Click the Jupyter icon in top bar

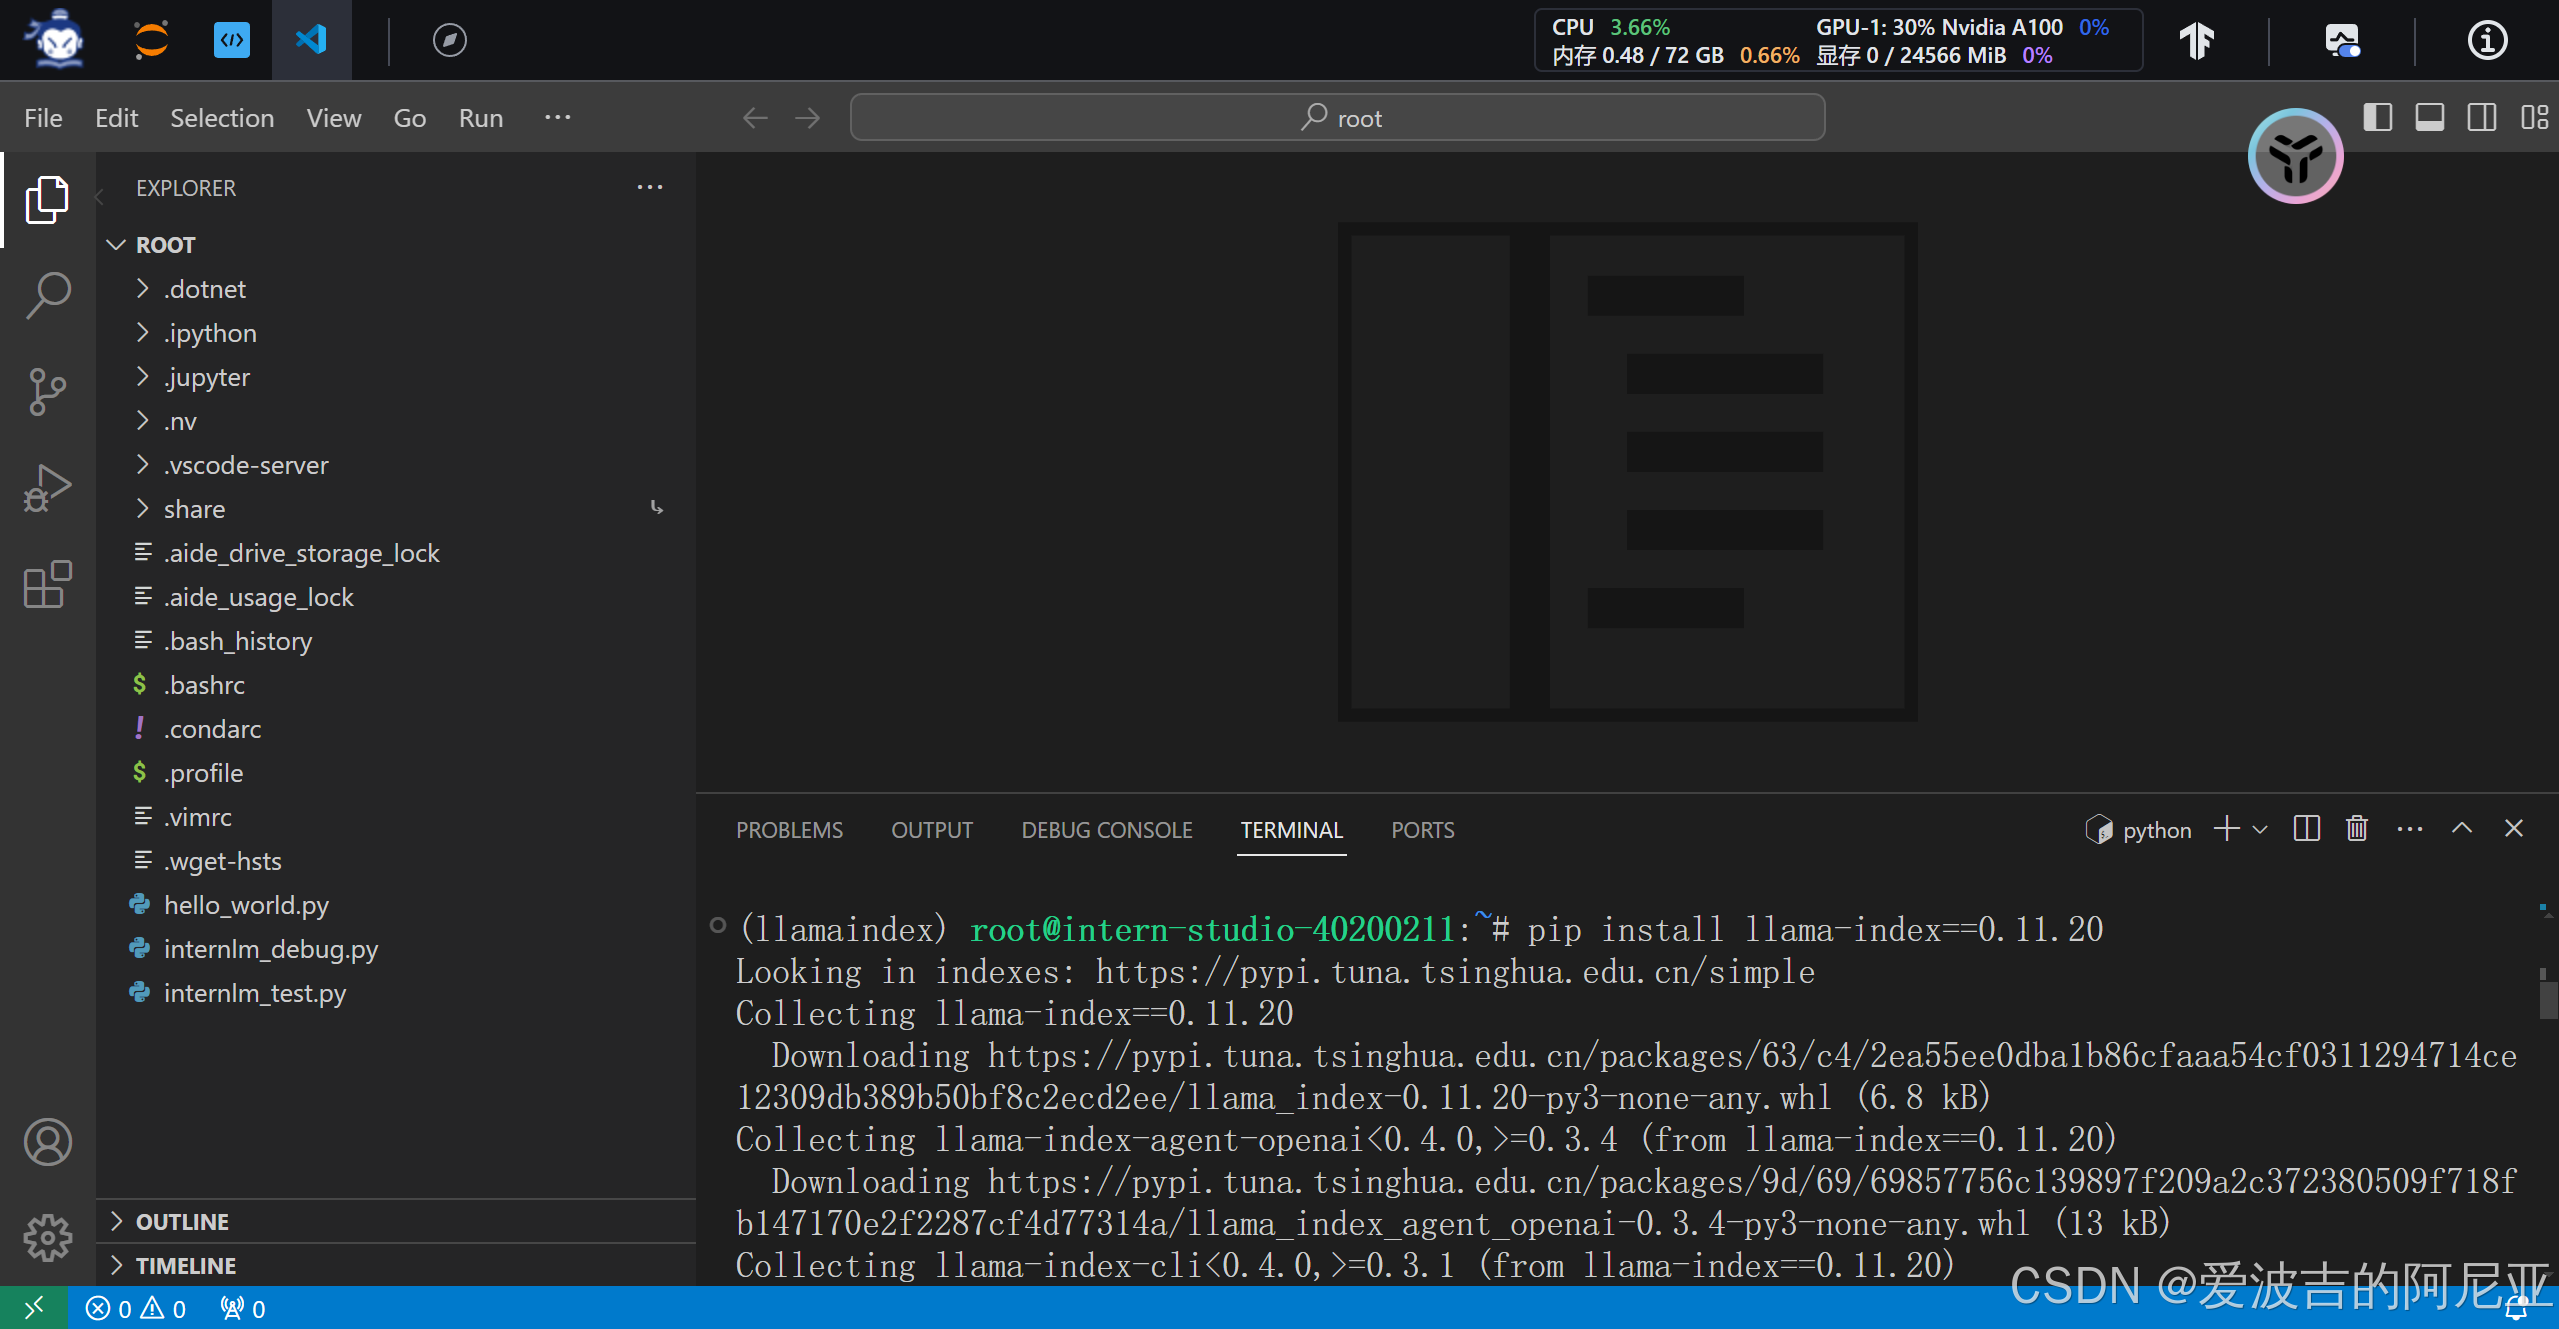151,40
